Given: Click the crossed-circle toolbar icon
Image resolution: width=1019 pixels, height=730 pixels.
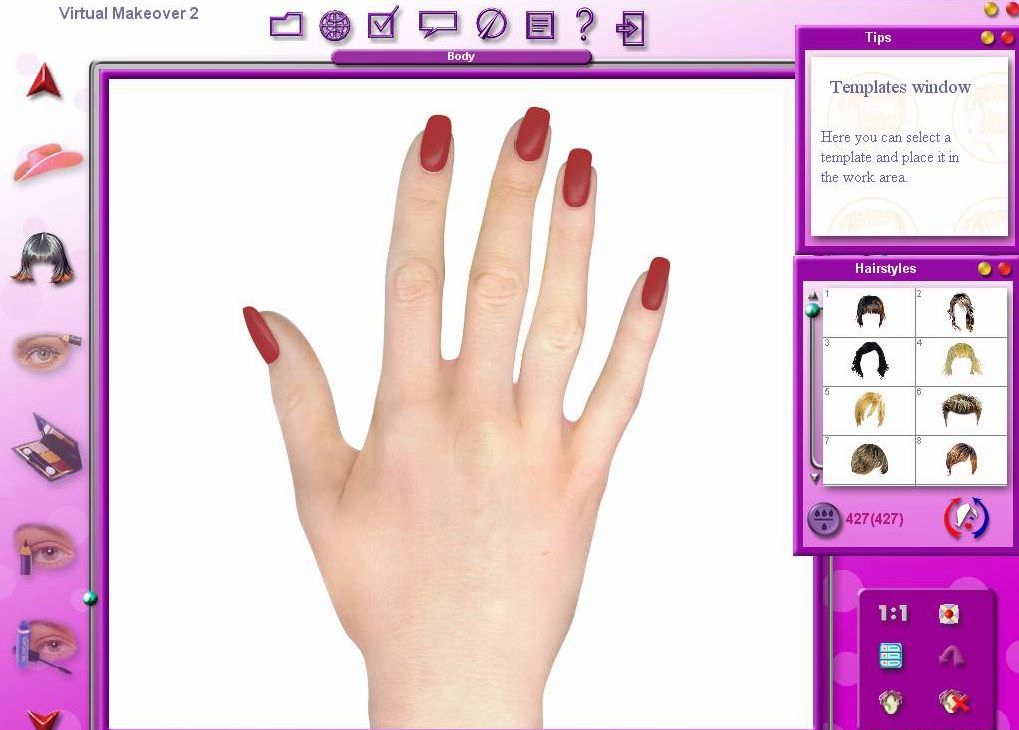Looking at the screenshot, I should pos(491,24).
